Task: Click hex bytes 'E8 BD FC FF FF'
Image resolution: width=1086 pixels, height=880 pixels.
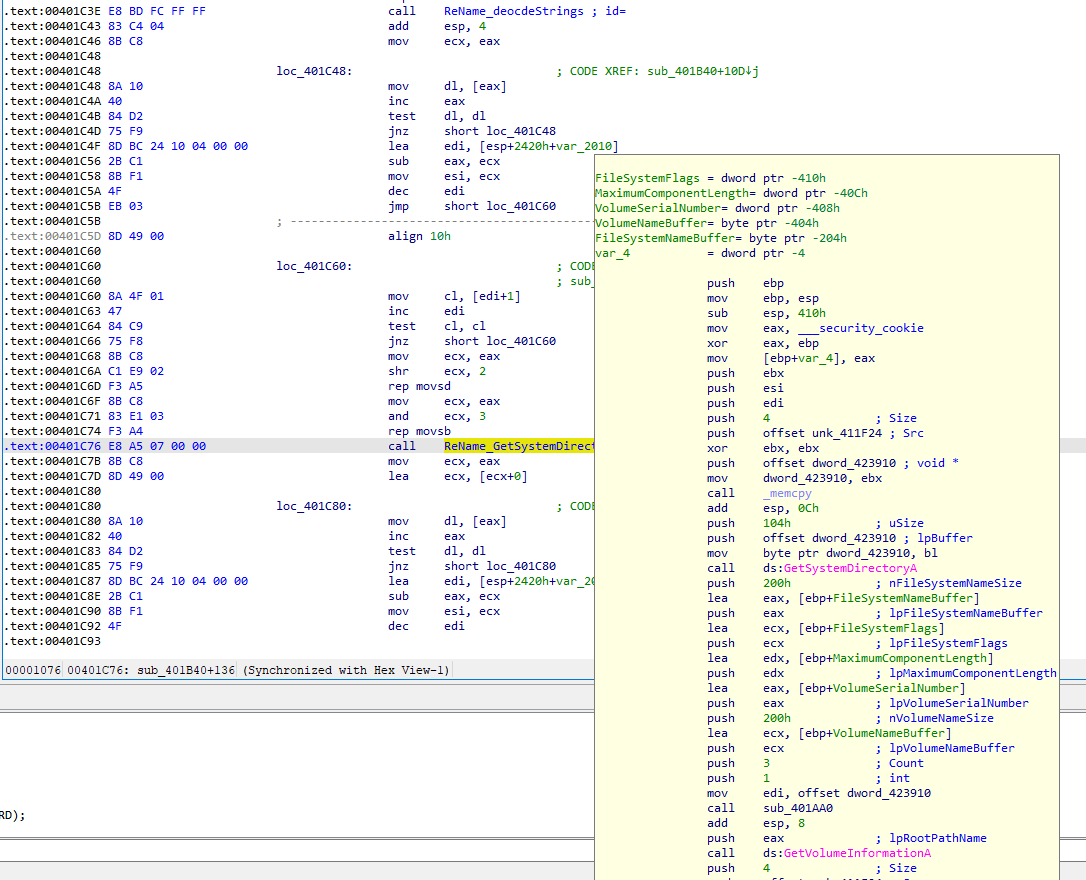Action: click(157, 11)
